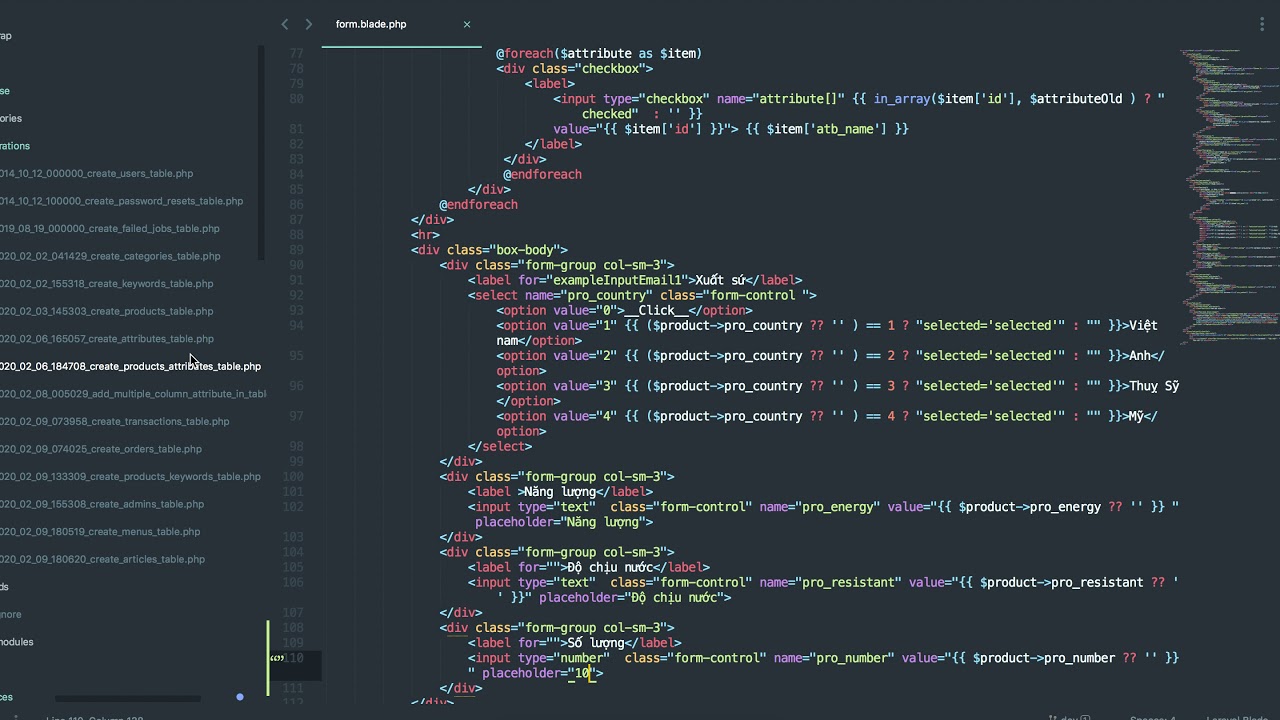Click line number 100 in the gutter
This screenshot has width=1280, height=720.
(x=292, y=477)
